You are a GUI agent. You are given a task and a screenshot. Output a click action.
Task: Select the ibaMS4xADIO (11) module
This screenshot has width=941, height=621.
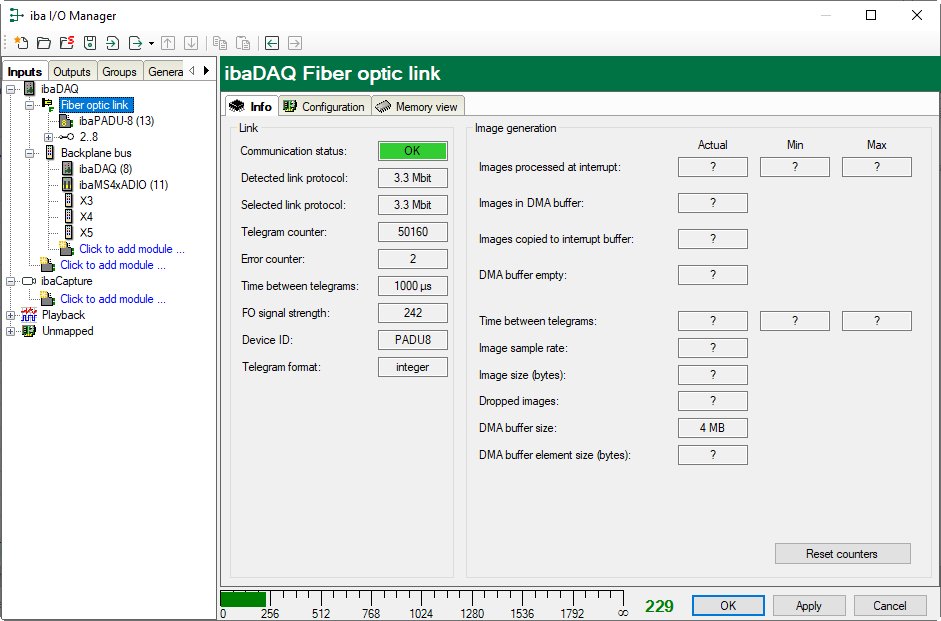pyautogui.click(x=123, y=185)
